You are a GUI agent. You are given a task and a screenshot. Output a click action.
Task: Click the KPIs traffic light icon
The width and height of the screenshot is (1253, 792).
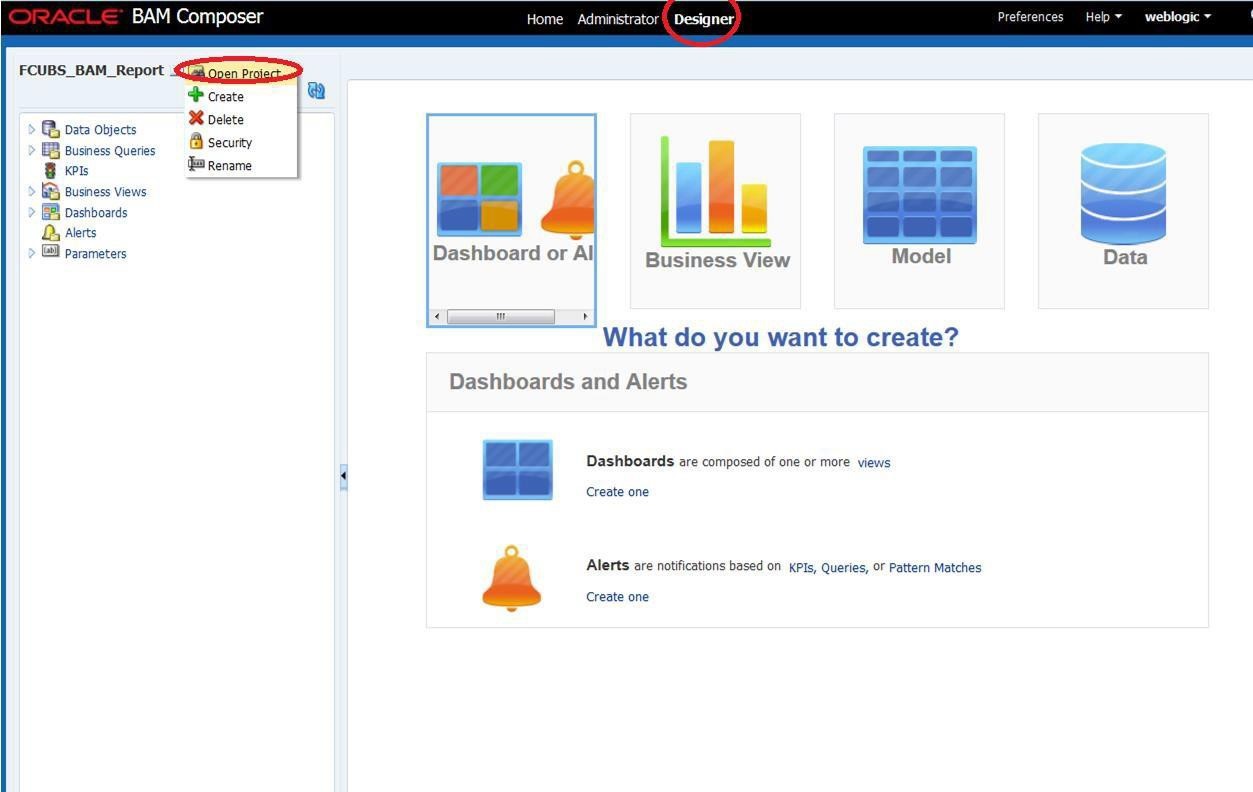50,171
